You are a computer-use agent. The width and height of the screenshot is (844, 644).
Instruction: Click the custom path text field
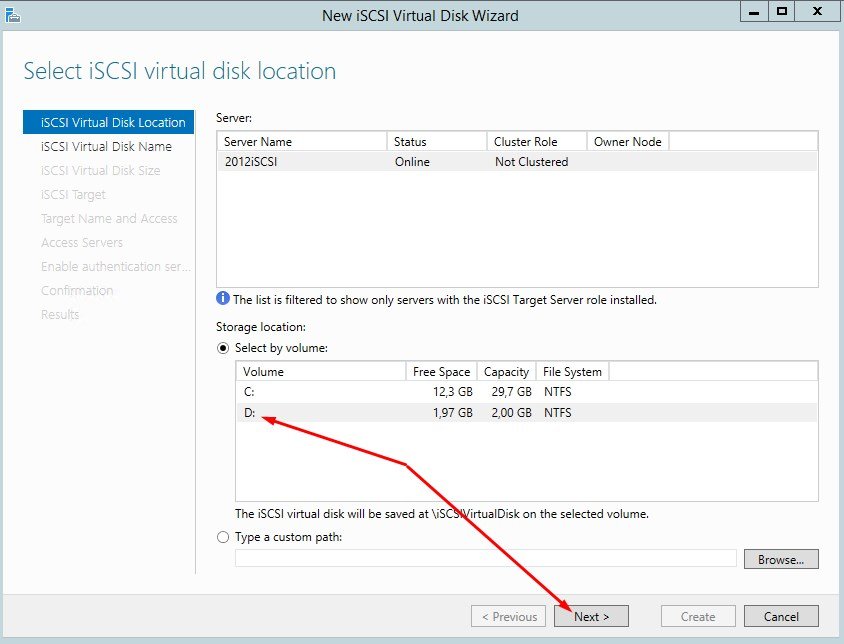point(485,558)
